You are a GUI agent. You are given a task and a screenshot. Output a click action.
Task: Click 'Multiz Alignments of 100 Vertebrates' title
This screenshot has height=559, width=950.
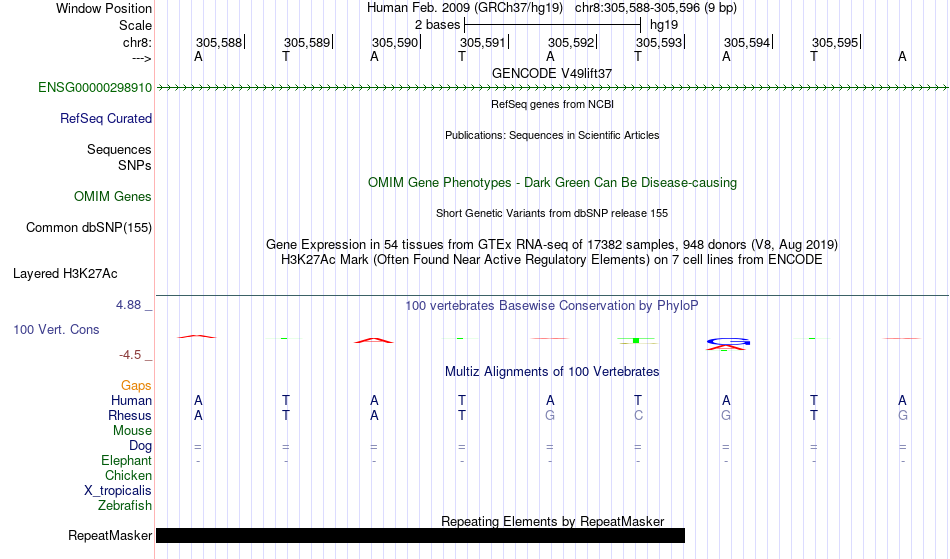pos(552,372)
